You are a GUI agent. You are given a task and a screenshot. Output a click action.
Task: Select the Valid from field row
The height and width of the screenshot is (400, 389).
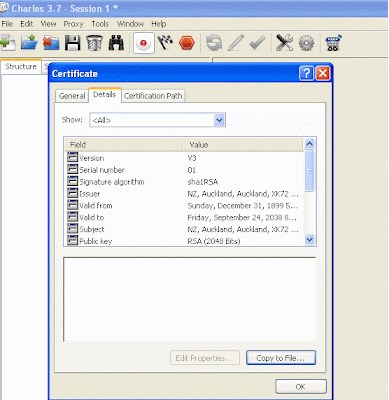[184, 206]
